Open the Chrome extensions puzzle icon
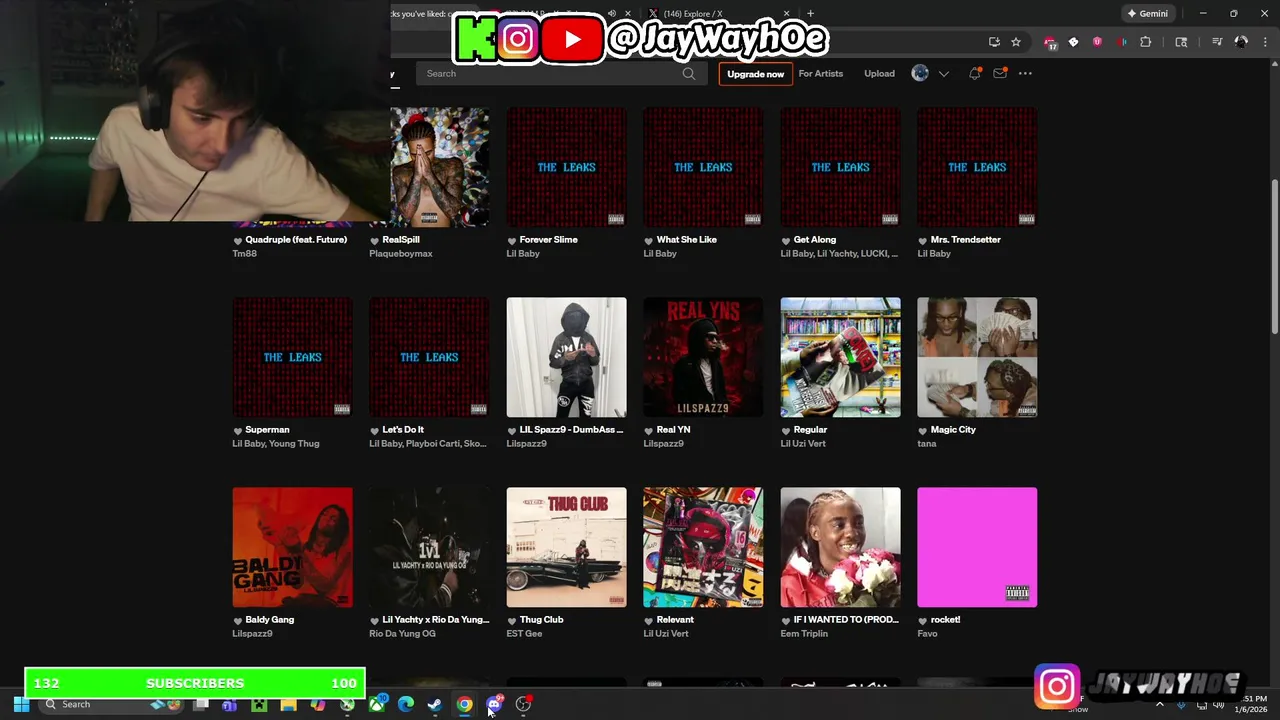Image resolution: width=1280 pixels, height=720 pixels. coord(1146,42)
